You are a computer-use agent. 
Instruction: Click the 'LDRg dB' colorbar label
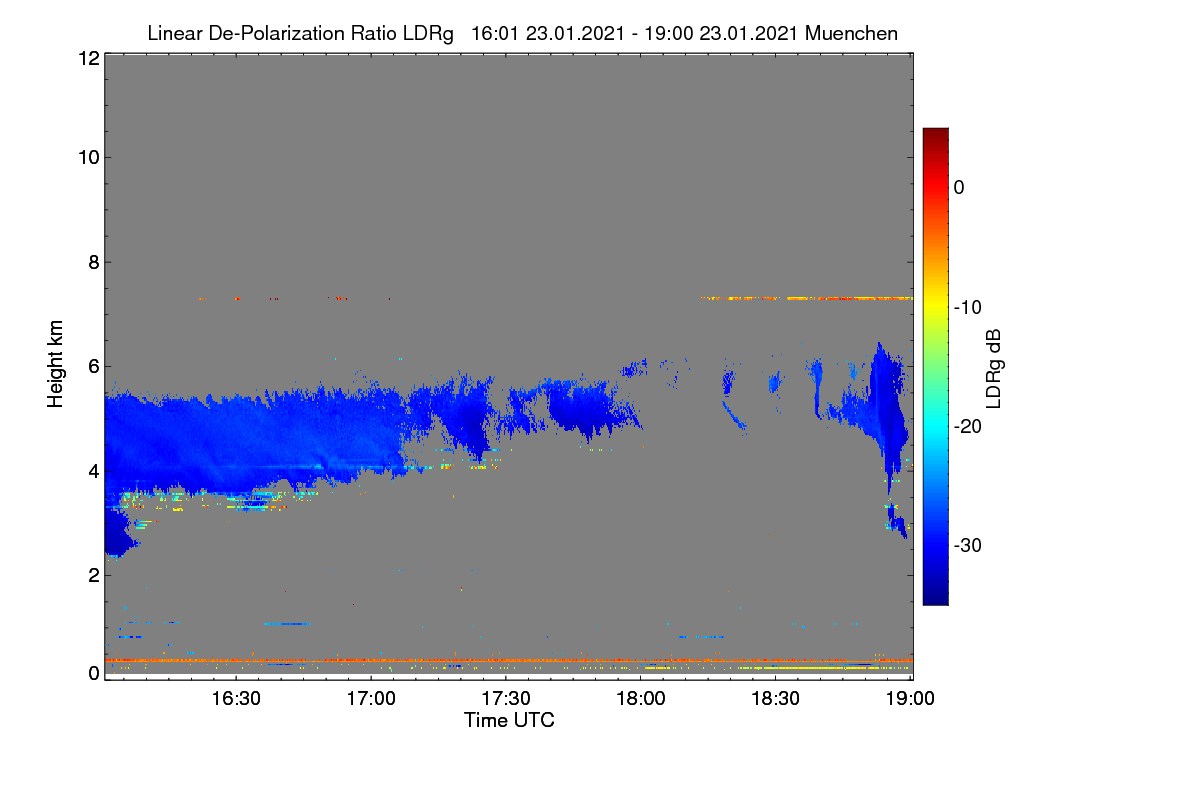pyautogui.click(x=995, y=369)
